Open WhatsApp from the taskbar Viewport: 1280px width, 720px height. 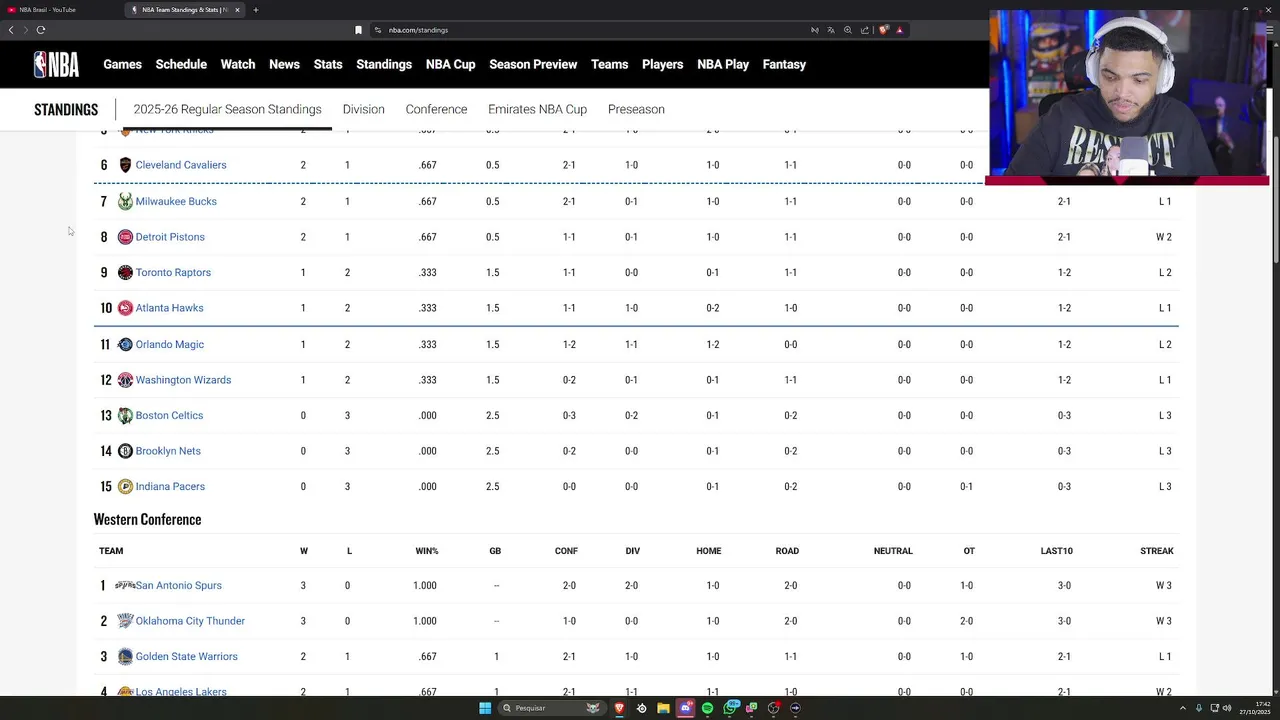click(x=730, y=708)
